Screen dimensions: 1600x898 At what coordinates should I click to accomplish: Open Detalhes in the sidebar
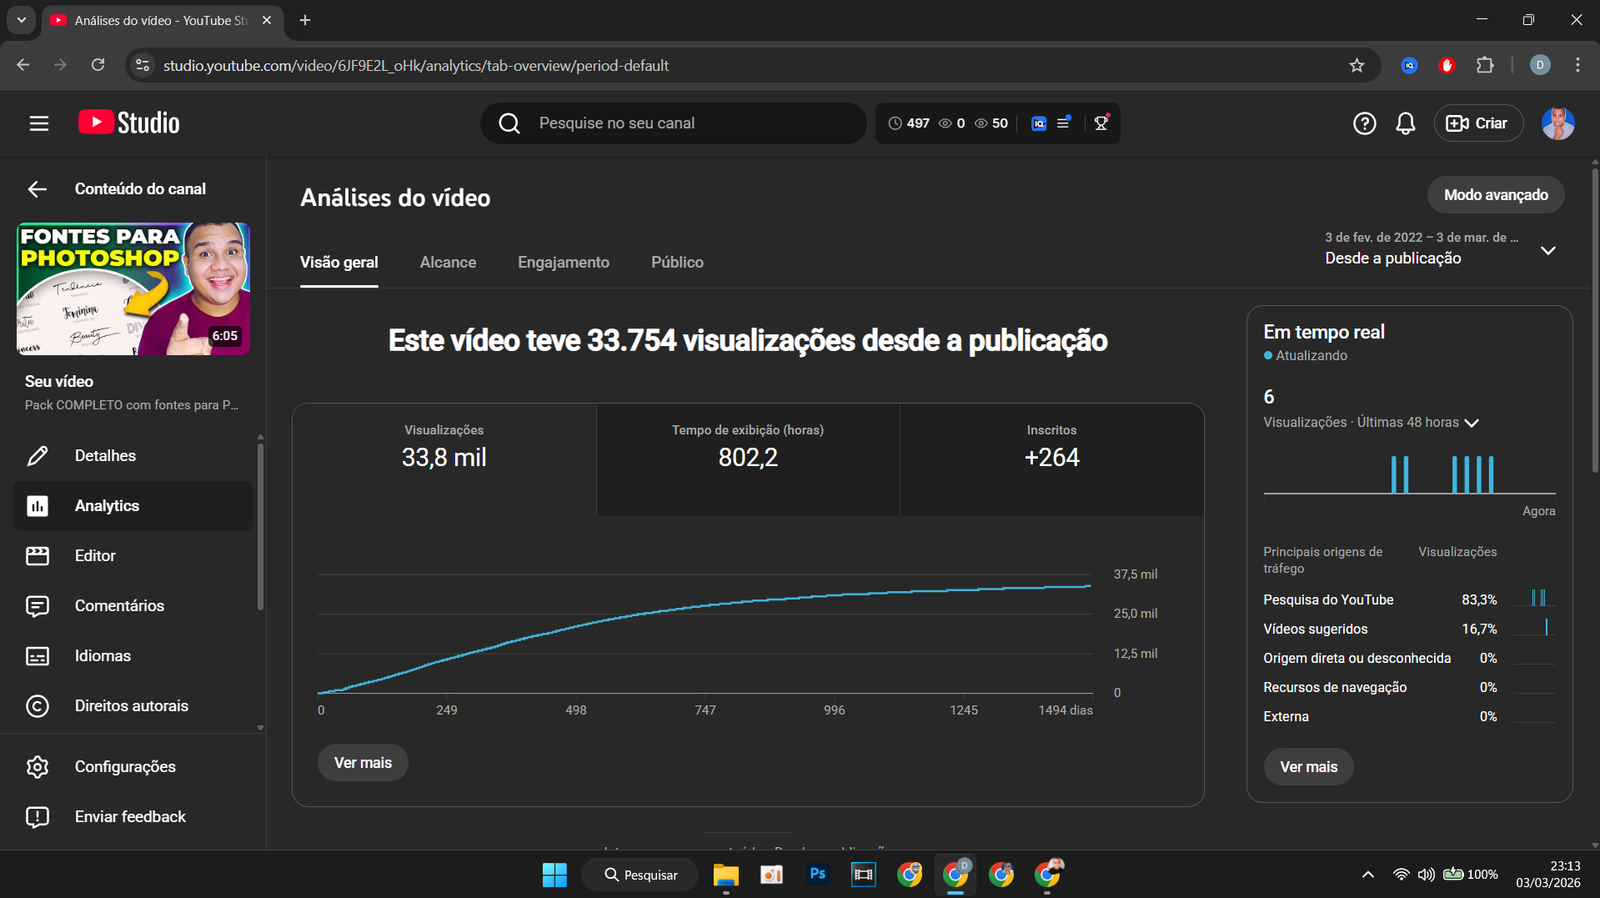point(105,456)
